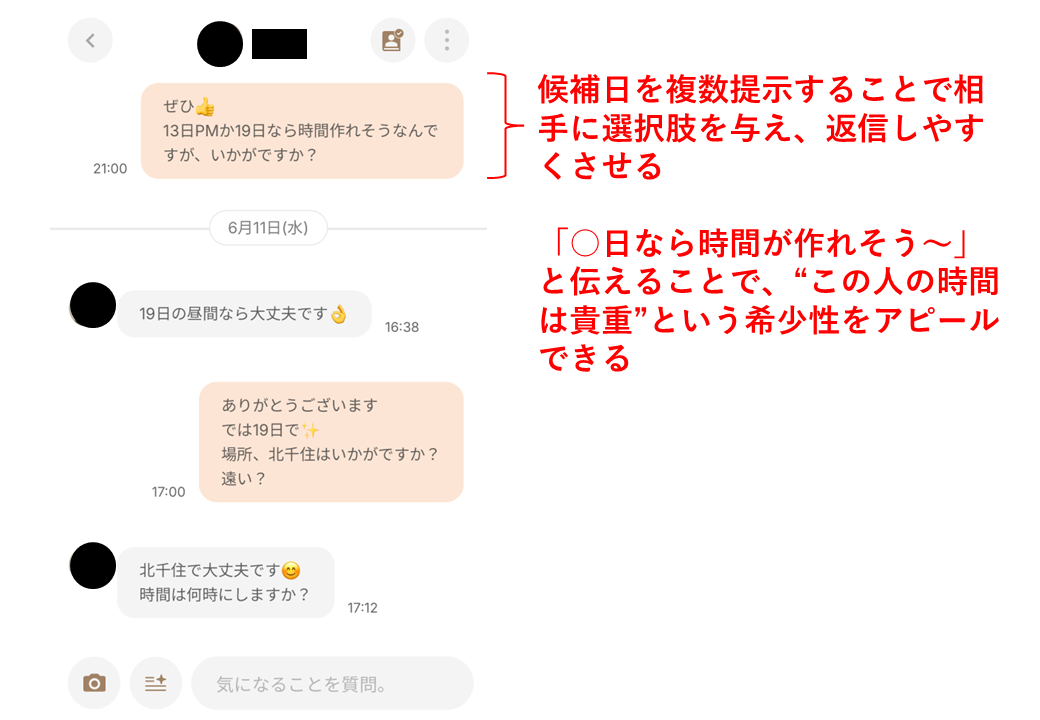The image size is (1040, 720).
Task: Open the profile card icon in header
Action: click(x=393, y=40)
